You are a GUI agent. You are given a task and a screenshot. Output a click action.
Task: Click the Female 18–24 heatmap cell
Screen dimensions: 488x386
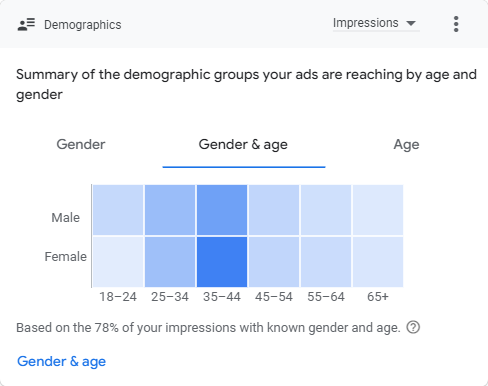[118, 262]
